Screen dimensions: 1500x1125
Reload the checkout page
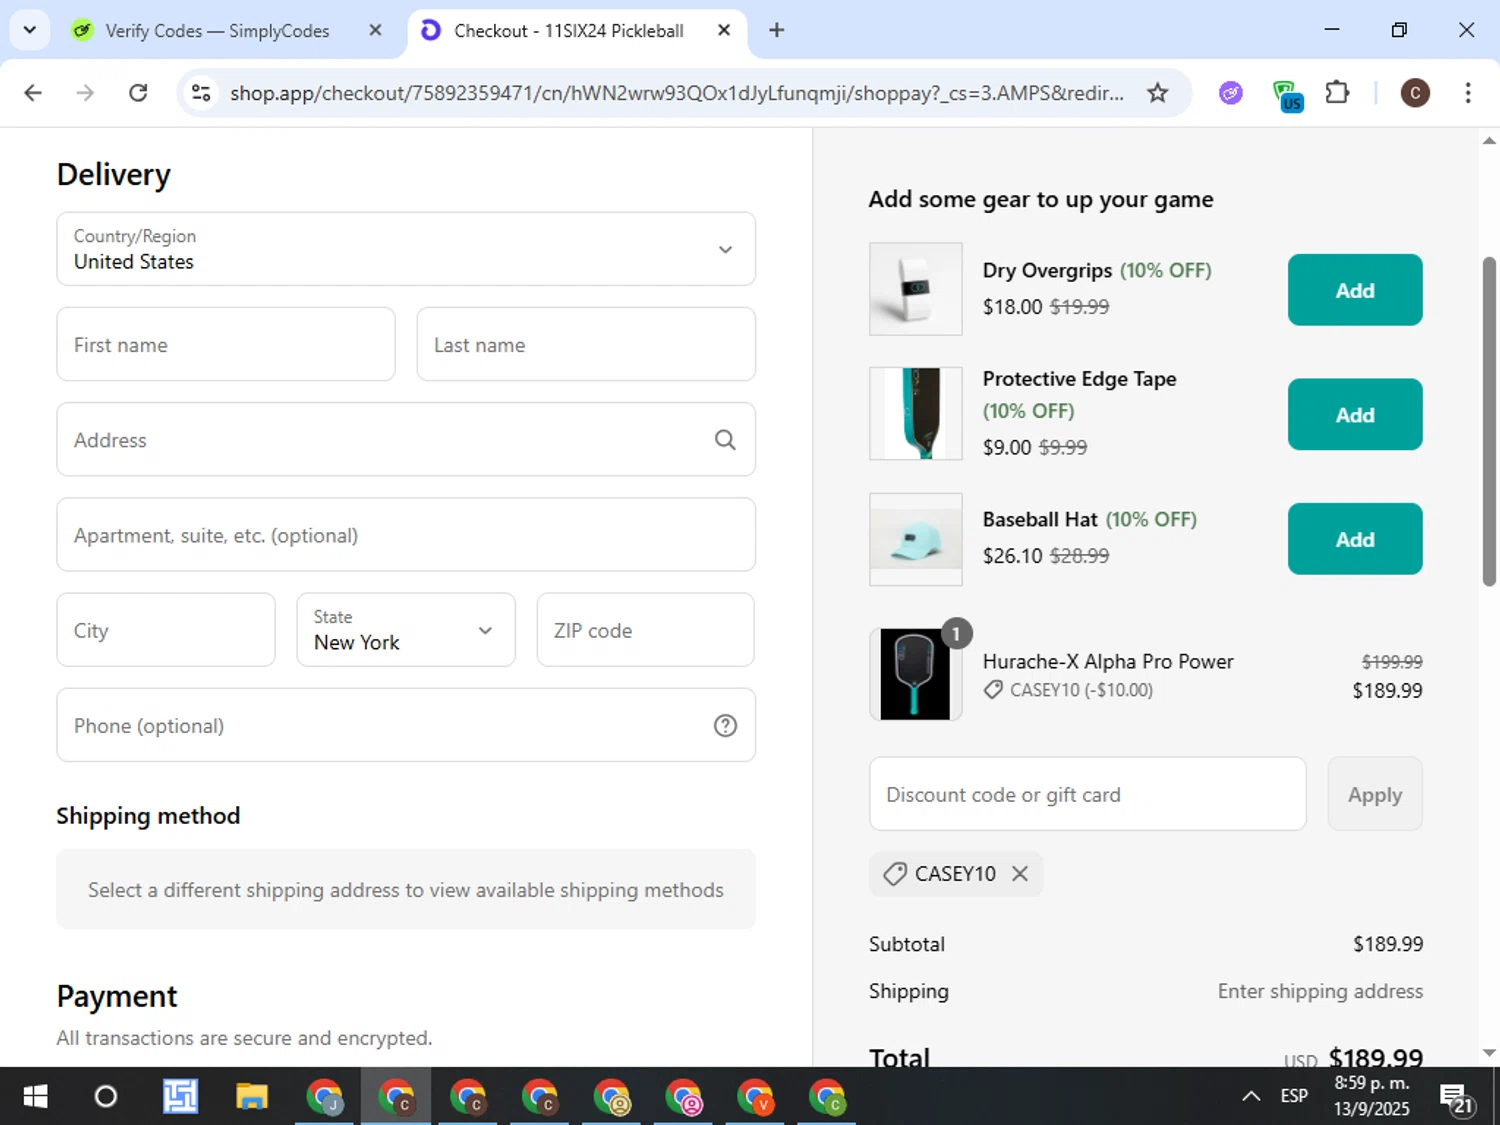tap(138, 93)
